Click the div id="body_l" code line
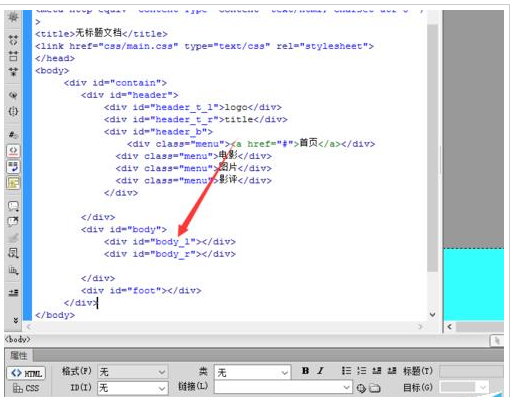The height and width of the screenshot is (397, 510). (170, 242)
